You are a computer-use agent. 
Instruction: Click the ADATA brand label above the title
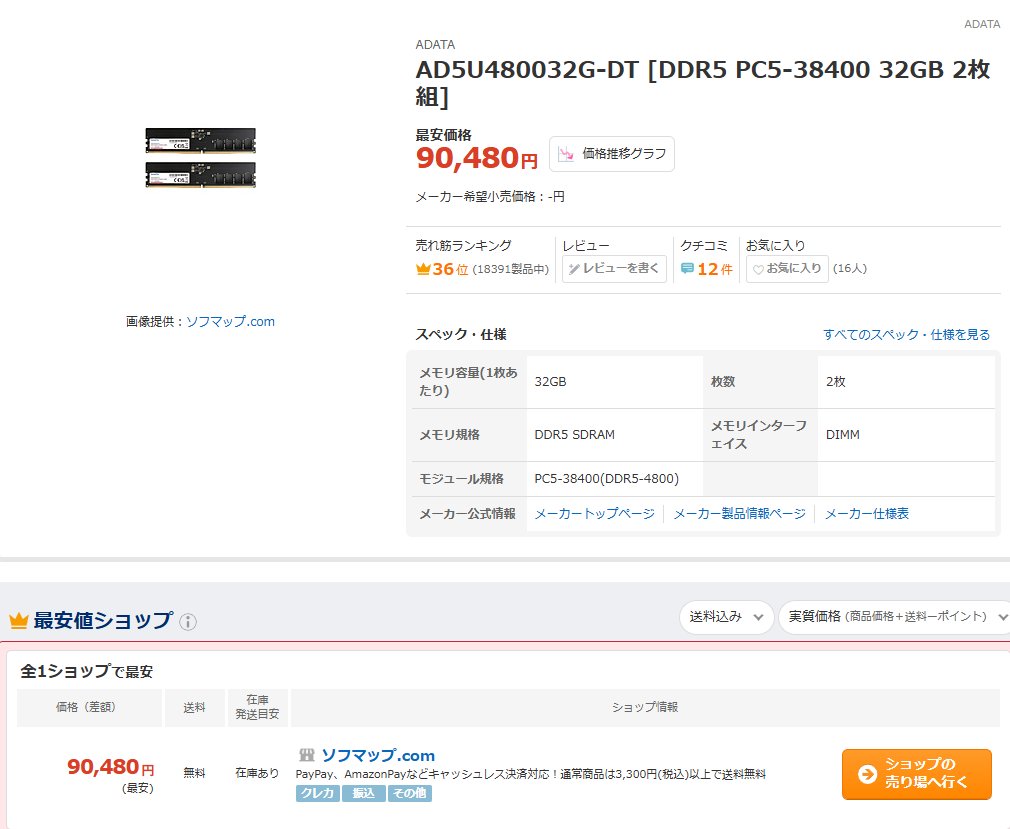435,44
